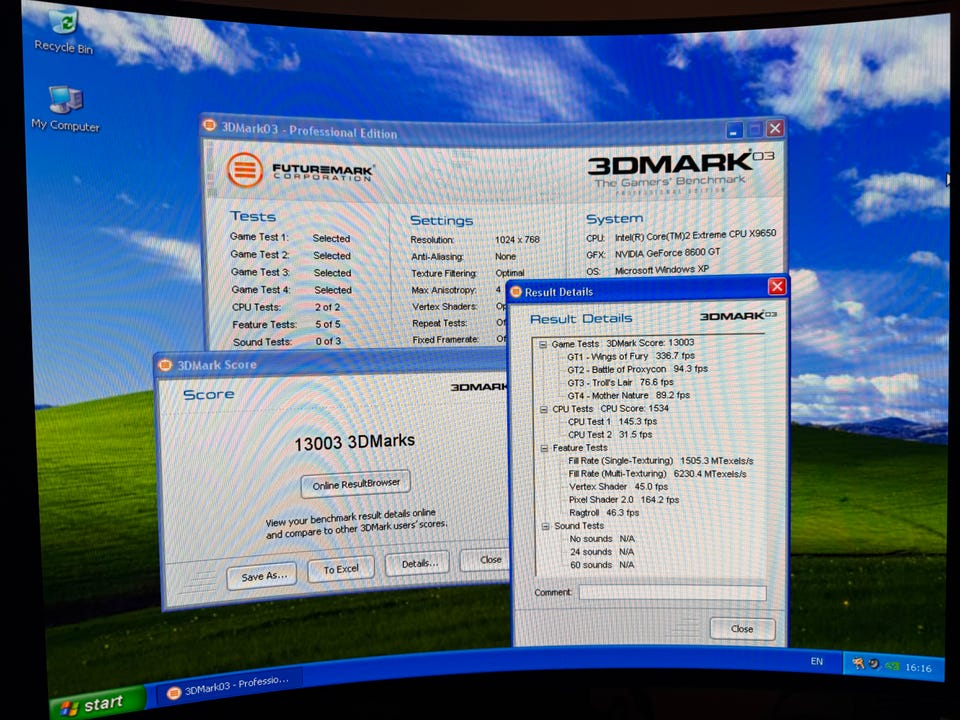Open the Start menu
This screenshot has height=720, width=960.
[98, 704]
